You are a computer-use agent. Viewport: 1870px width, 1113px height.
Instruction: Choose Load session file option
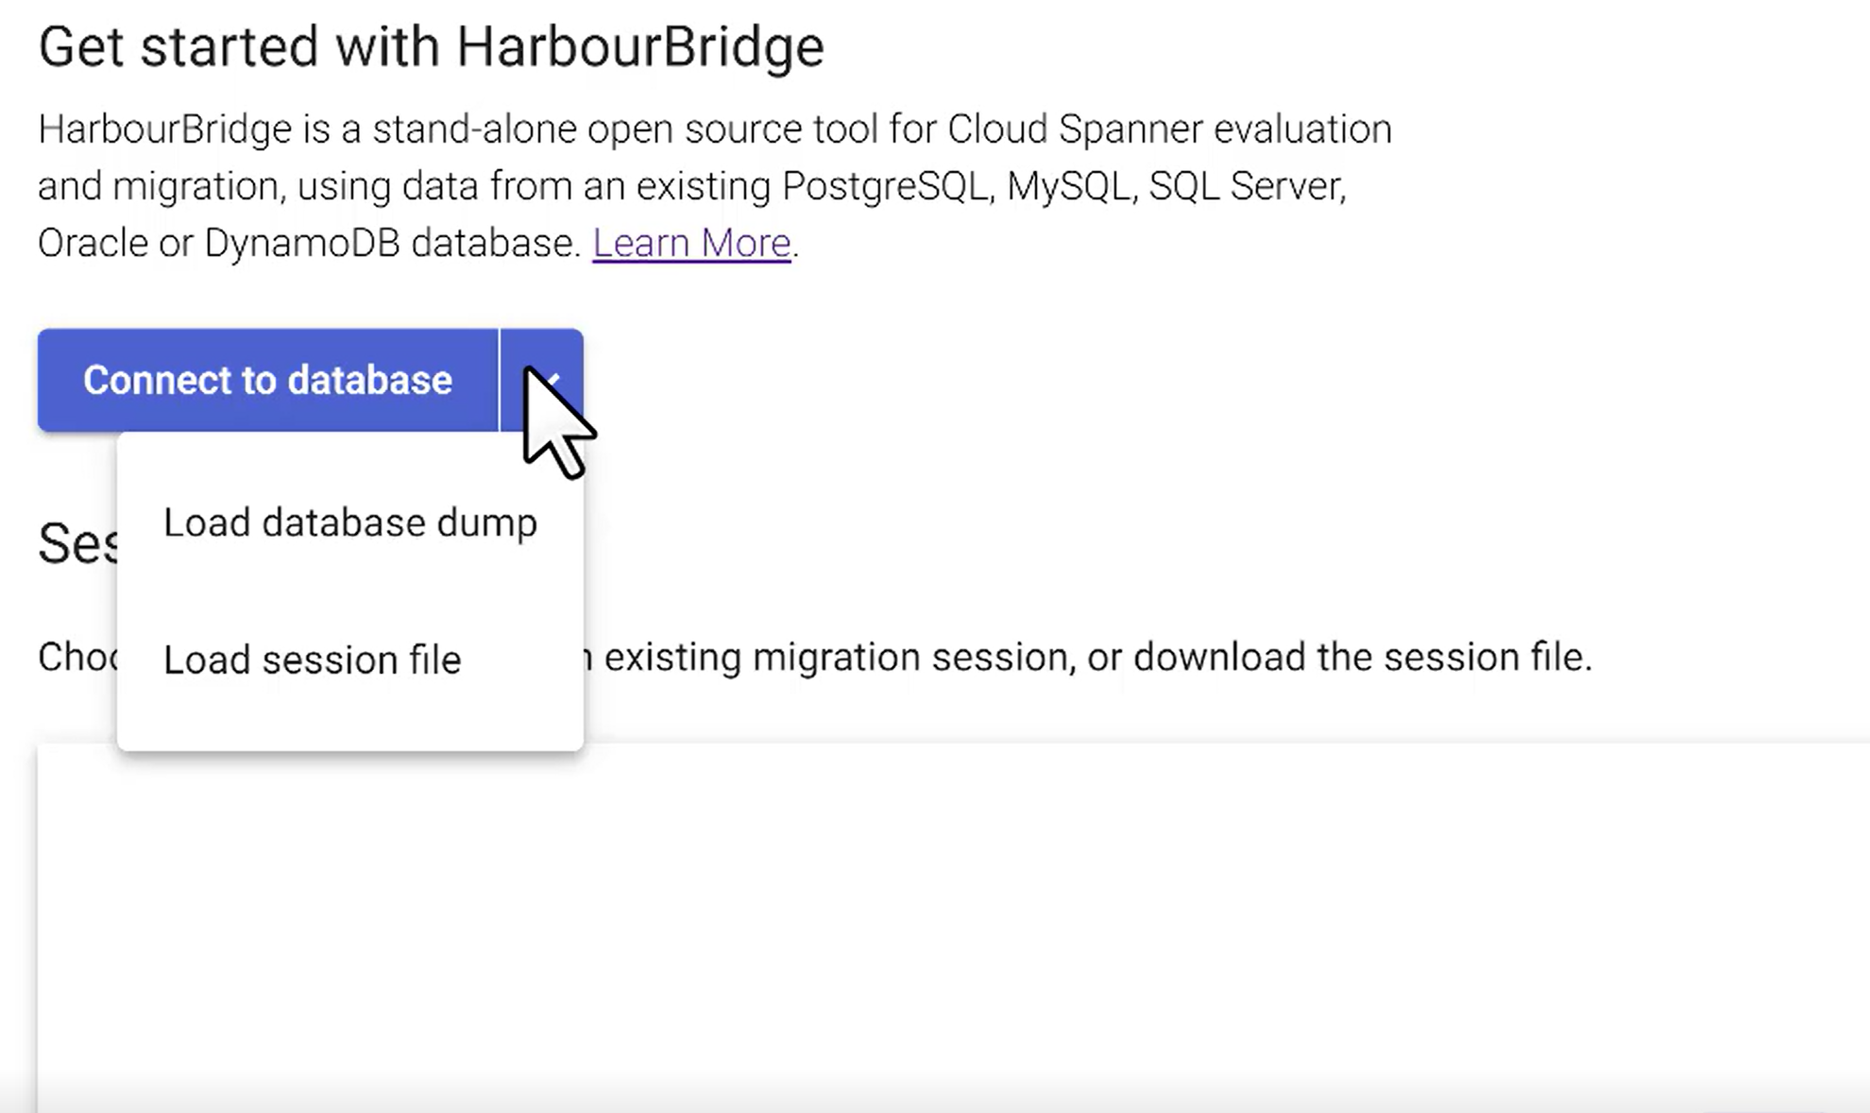312,660
